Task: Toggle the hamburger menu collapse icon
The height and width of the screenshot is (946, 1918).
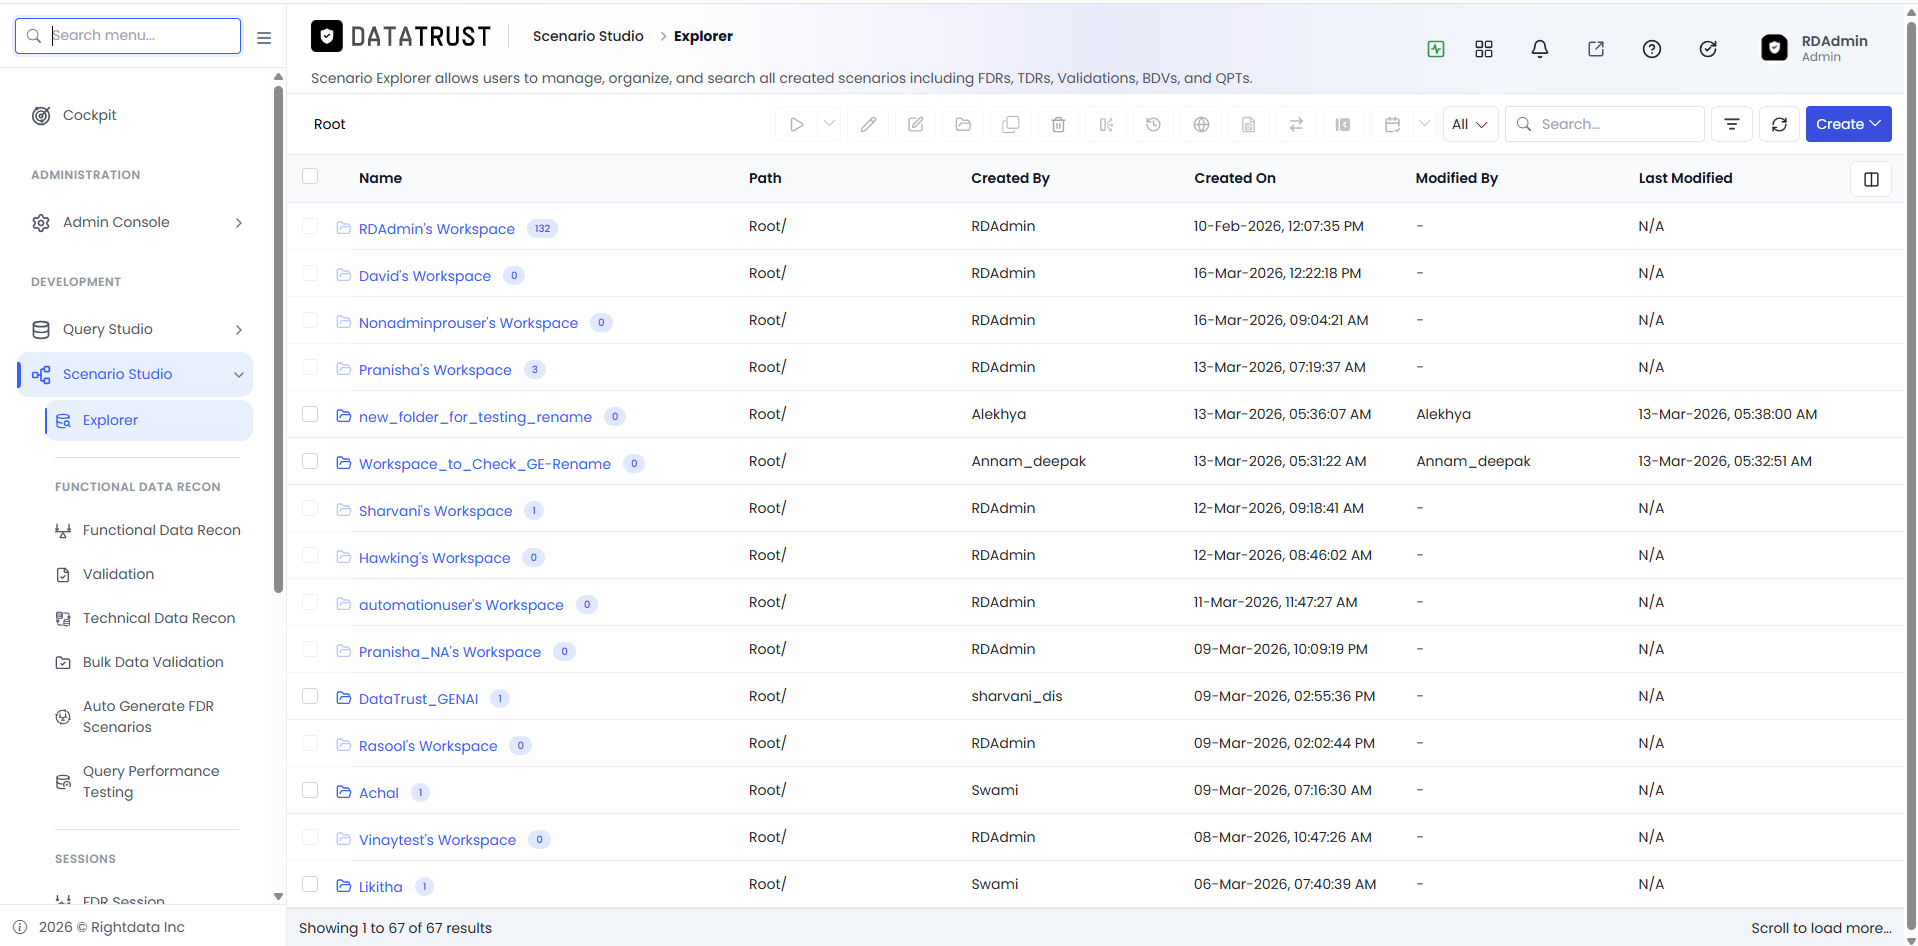Action: 264,37
